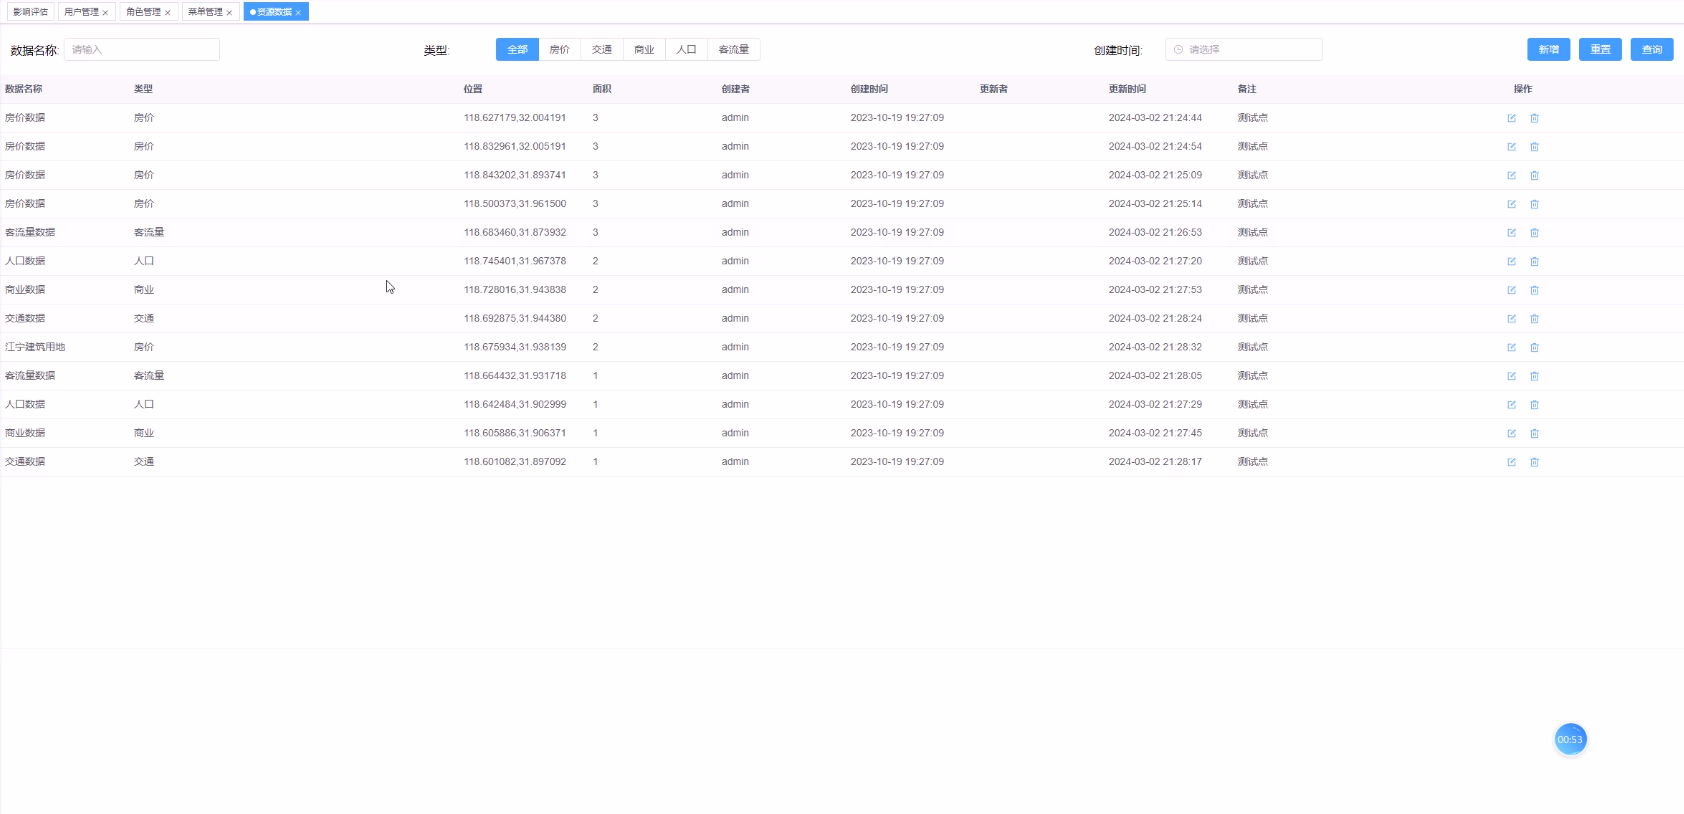1684x814 pixels.
Task: Switch to the 影响评估 tab
Action: 30,12
